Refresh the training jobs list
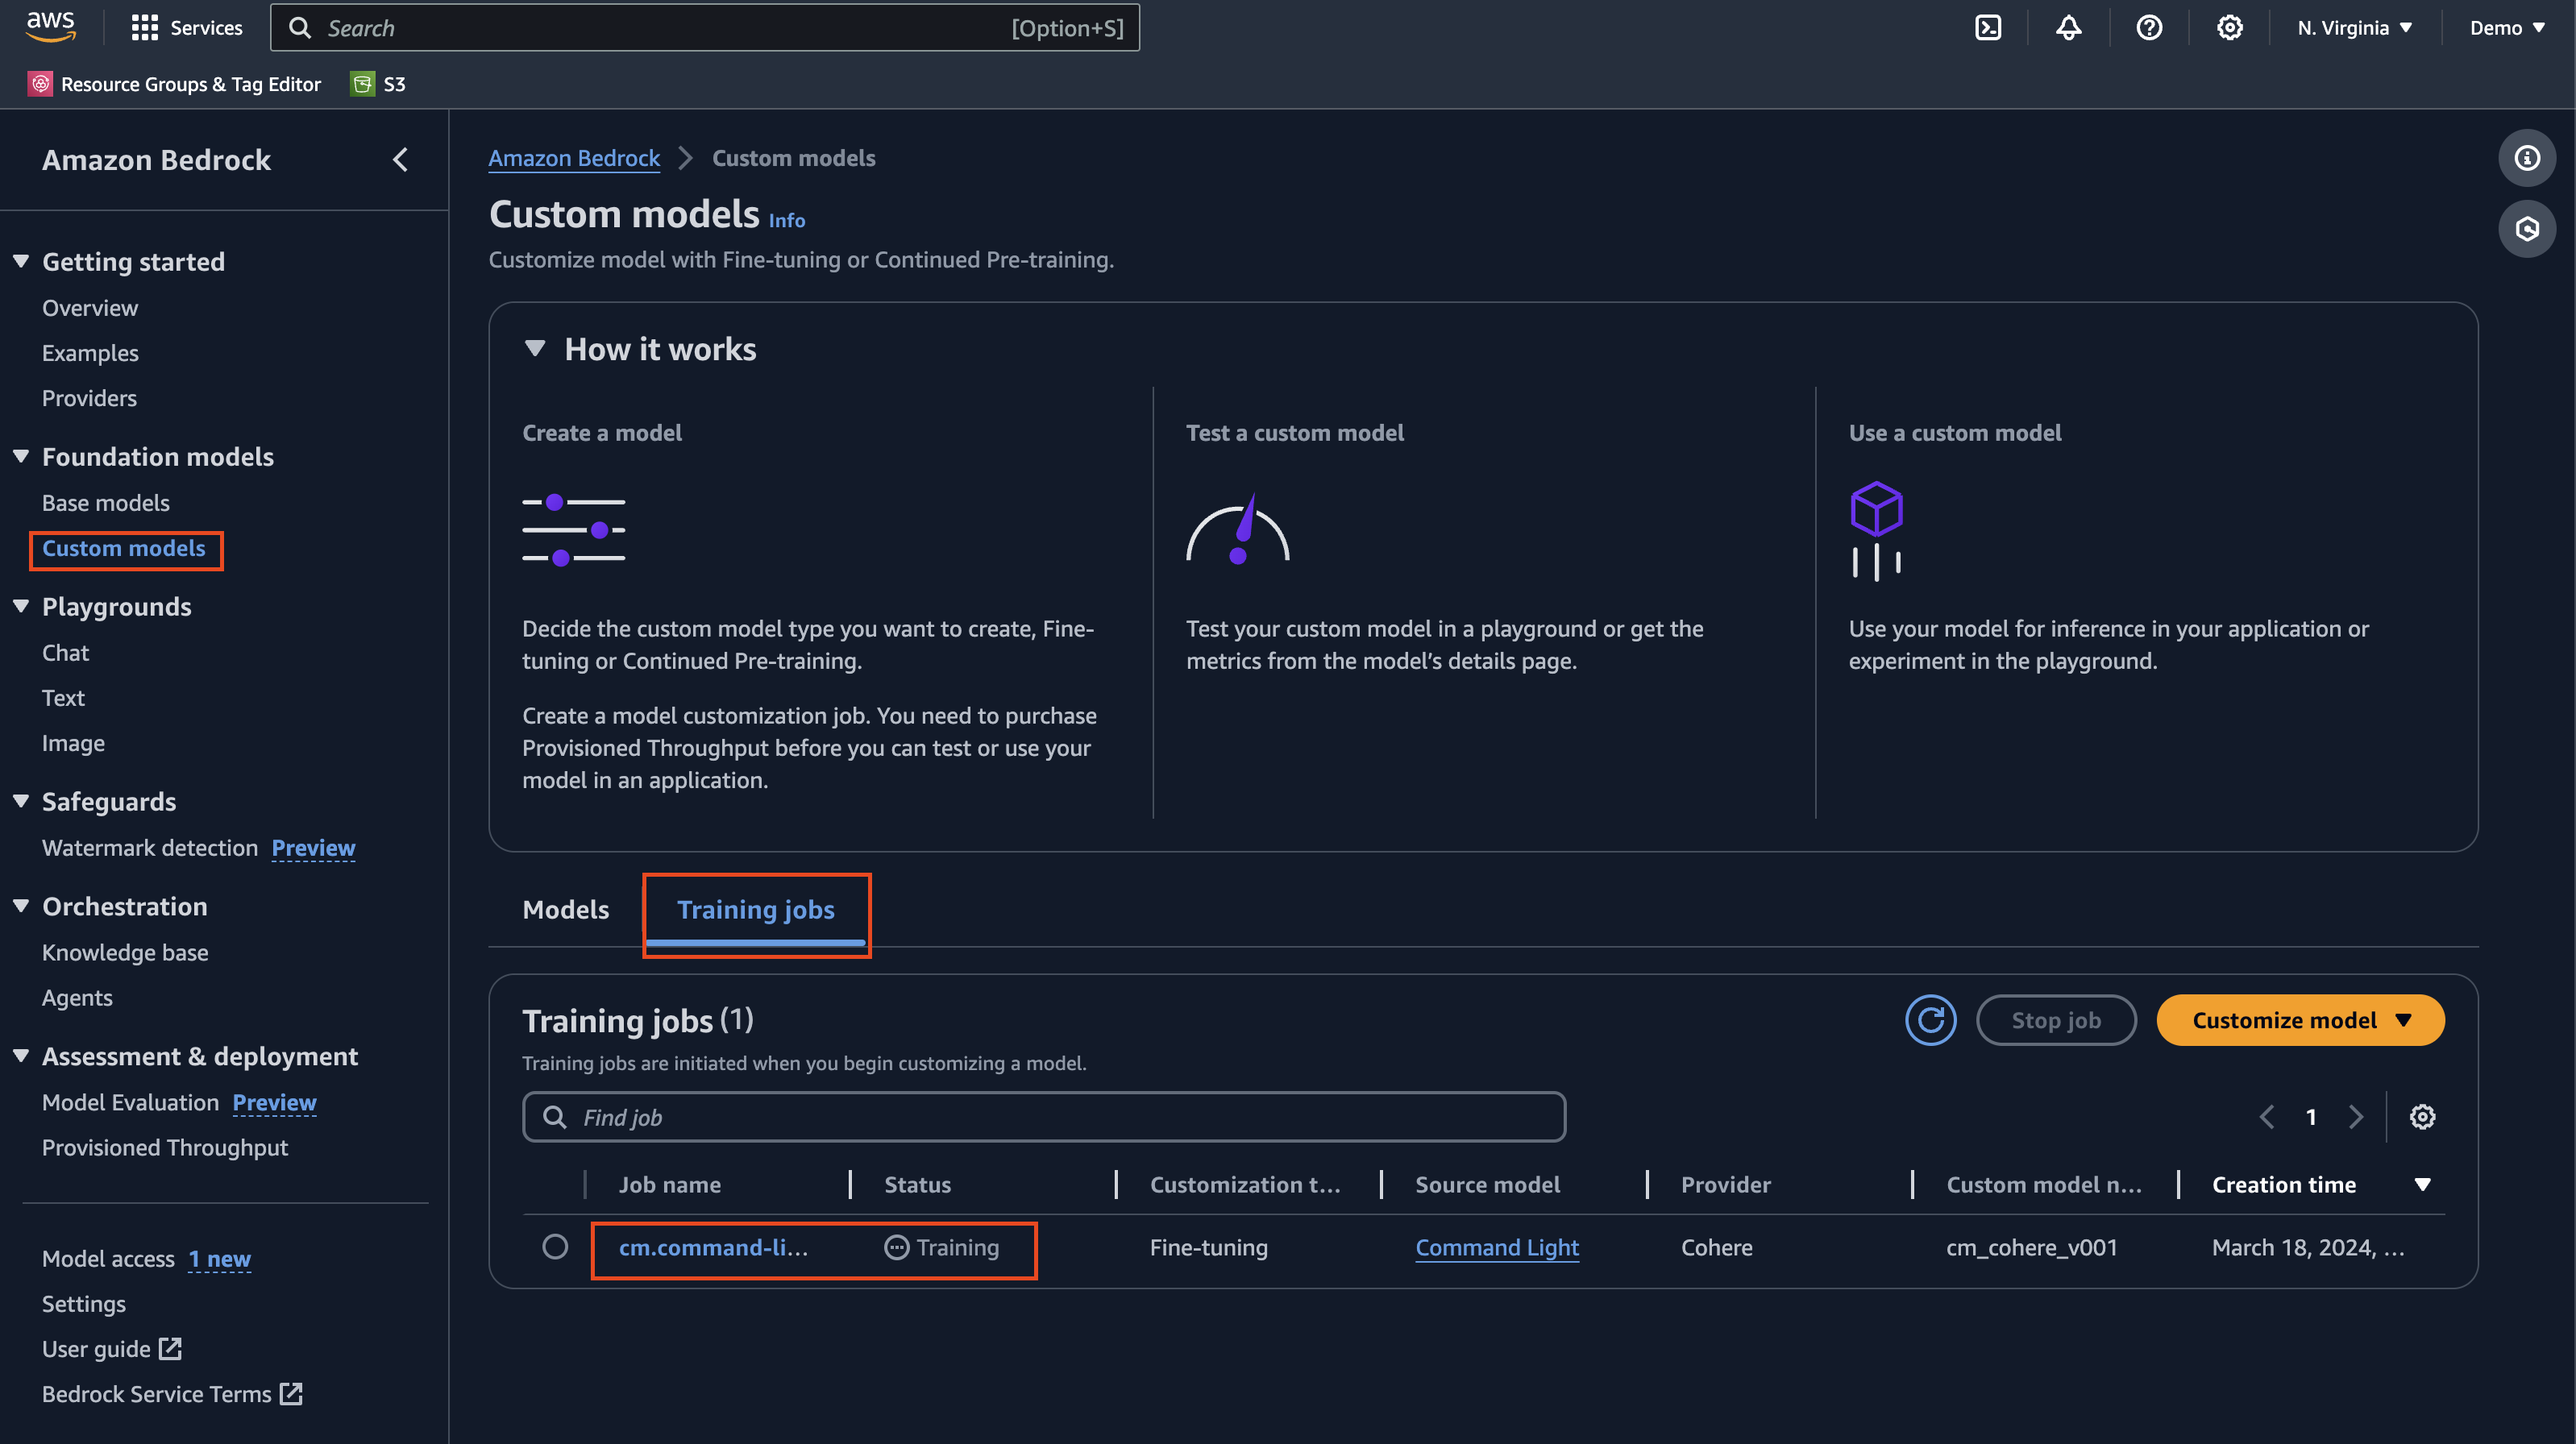Viewport: 2576px width, 1444px height. 1930,1019
